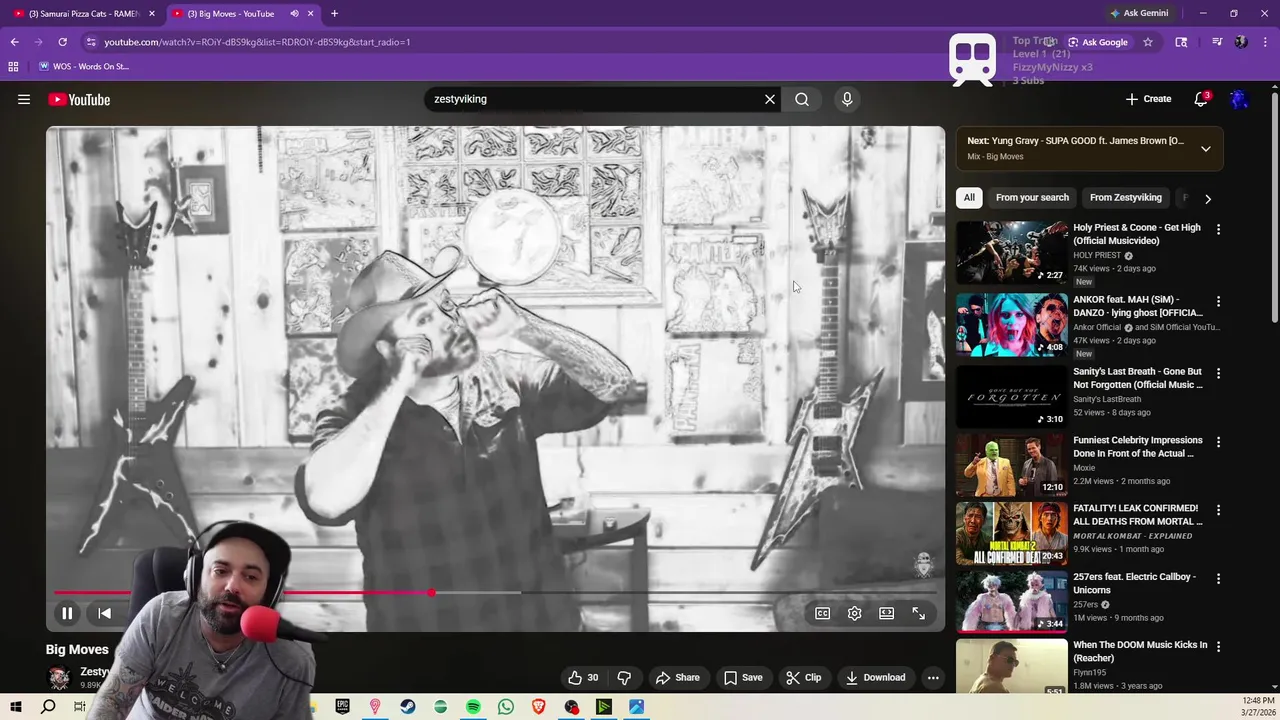Open a new browser tab

click(x=334, y=13)
